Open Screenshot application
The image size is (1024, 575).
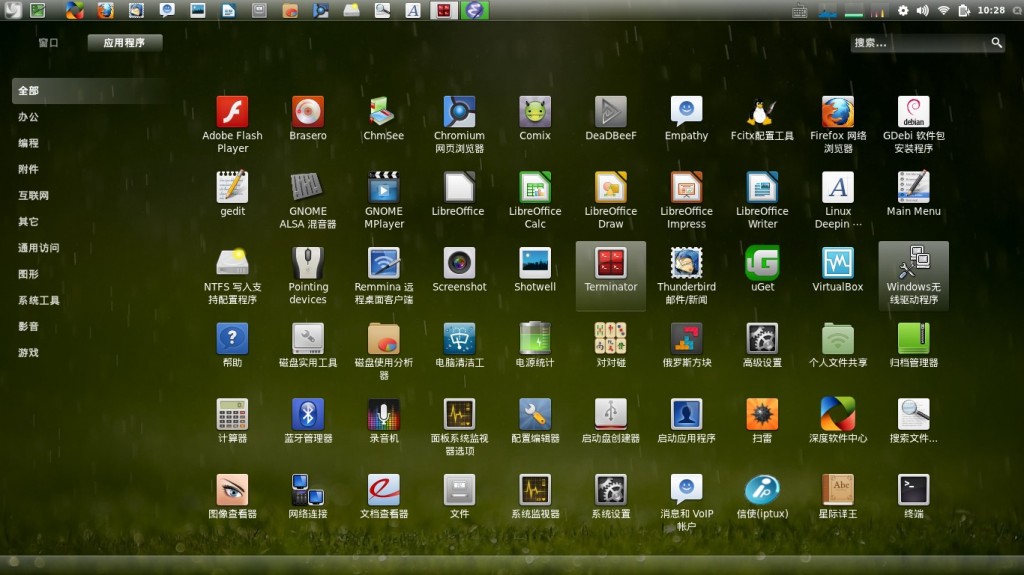(x=459, y=270)
